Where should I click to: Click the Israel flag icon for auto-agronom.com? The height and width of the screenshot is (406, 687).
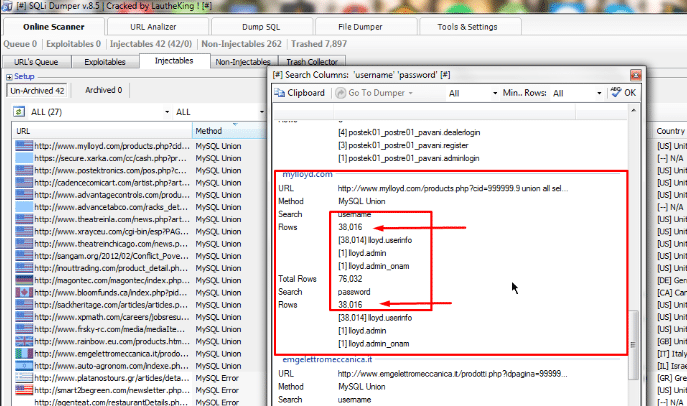24,366
